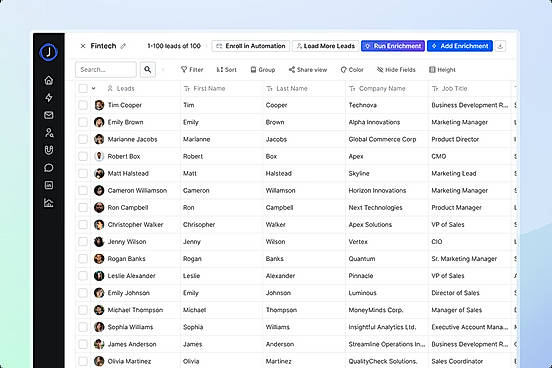Open the J logo in the sidebar
Viewport: 552px width, 368px height.
click(x=49, y=52)
